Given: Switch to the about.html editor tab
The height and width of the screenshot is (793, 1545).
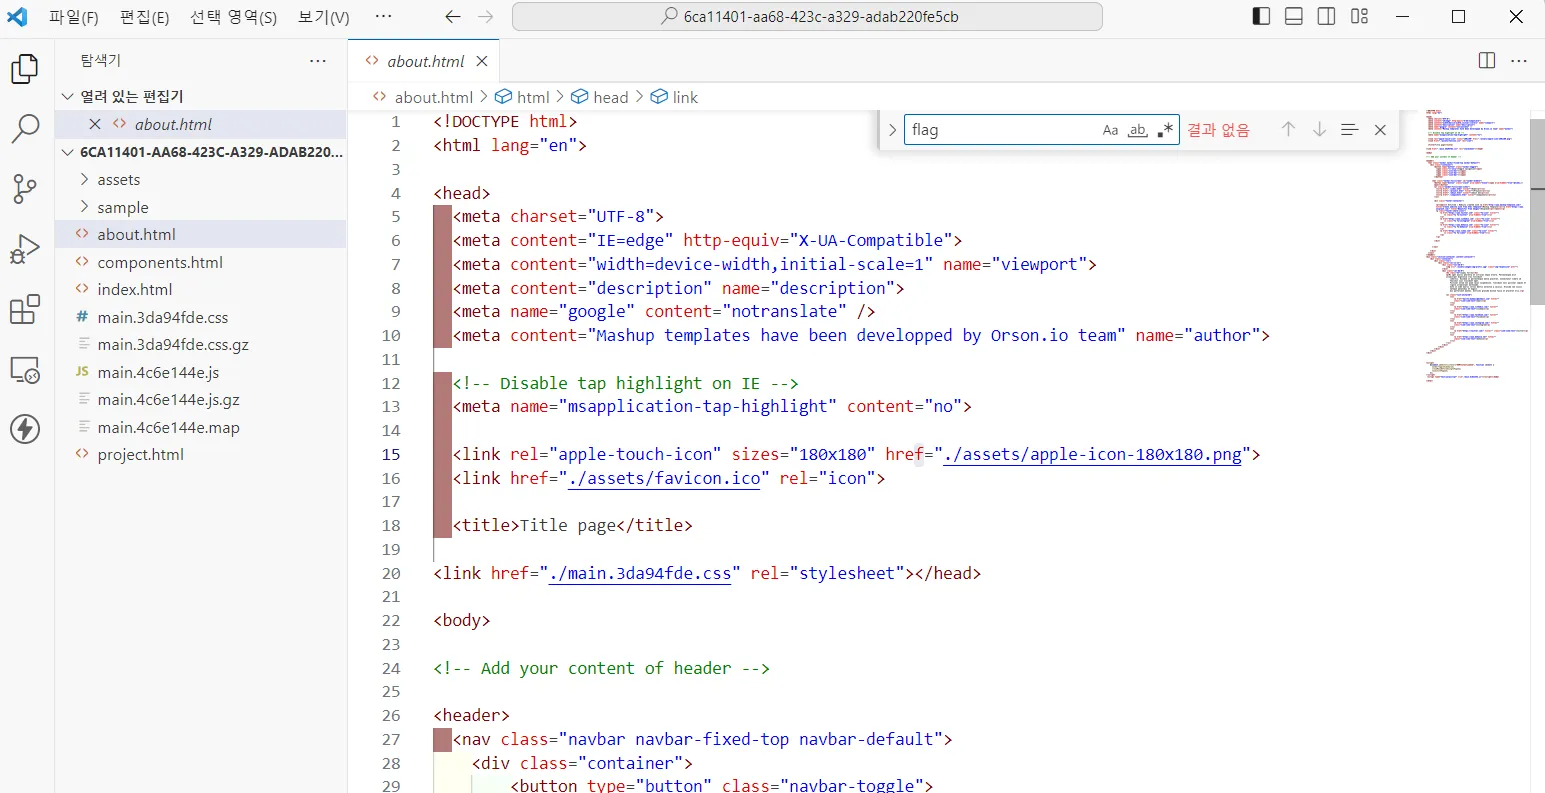Looking at the screenshot, I should 423,61.
